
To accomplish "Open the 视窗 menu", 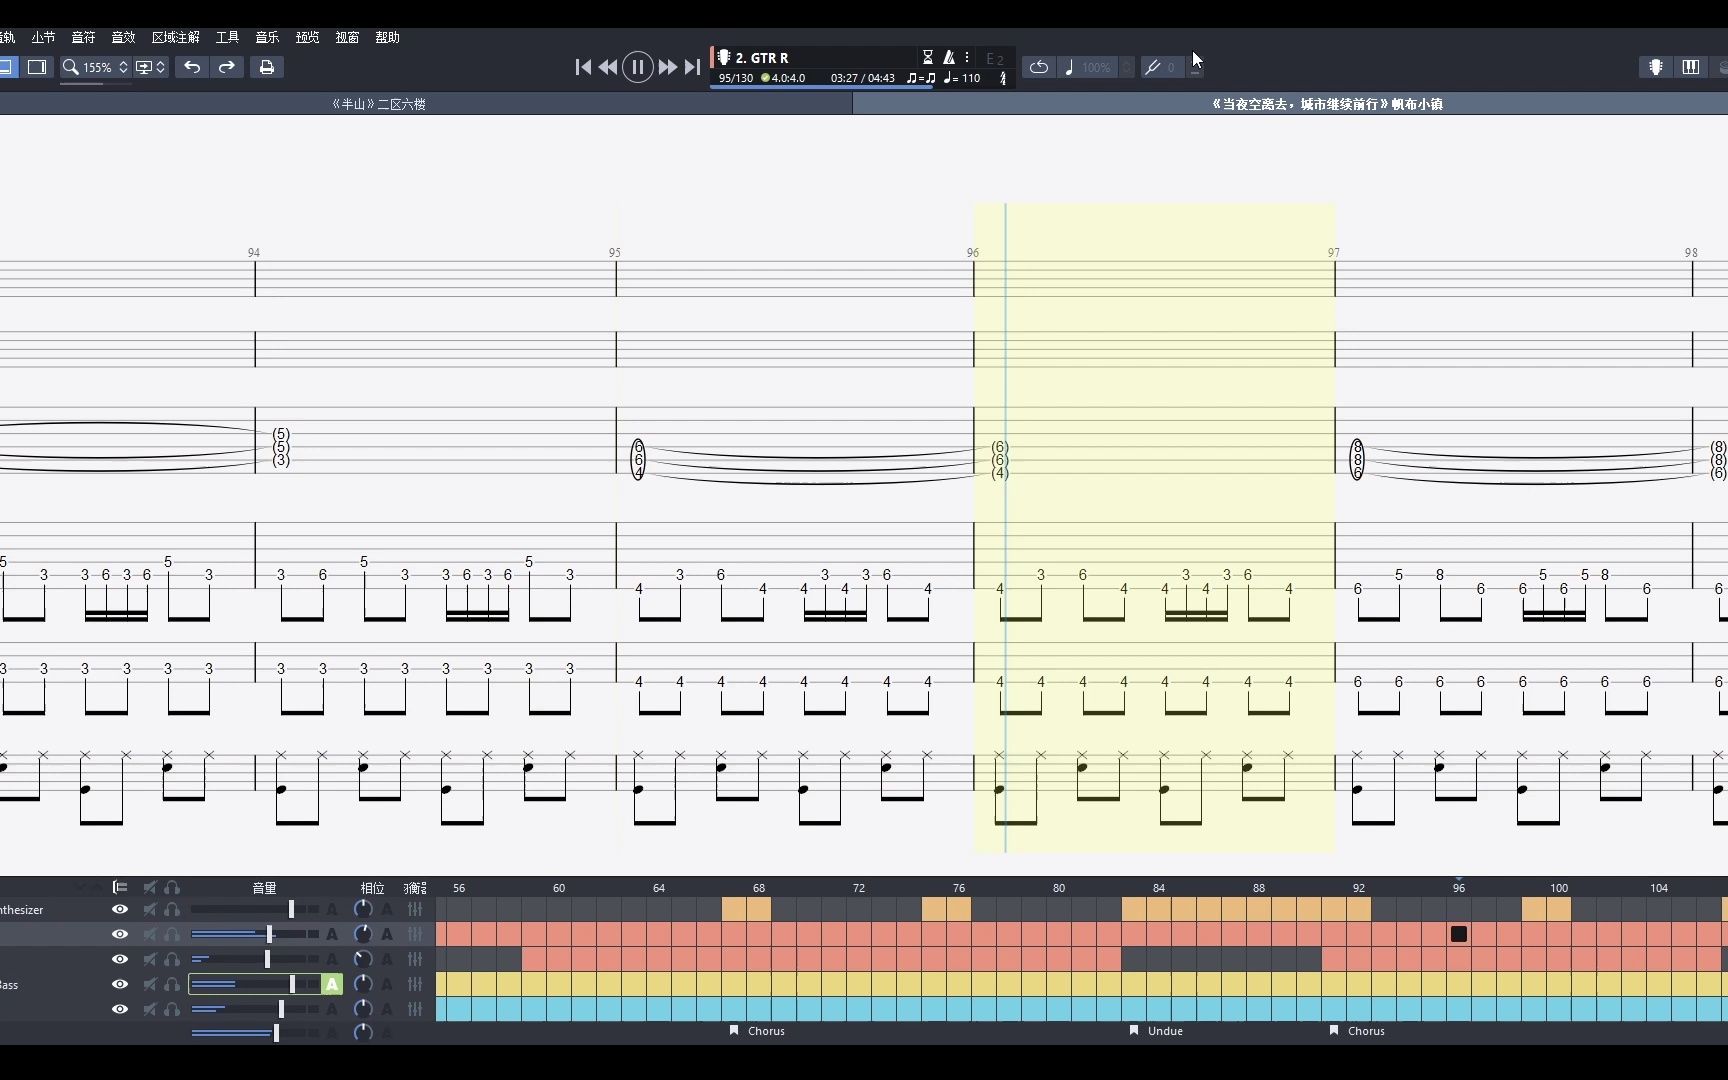I will click(347, 37).
